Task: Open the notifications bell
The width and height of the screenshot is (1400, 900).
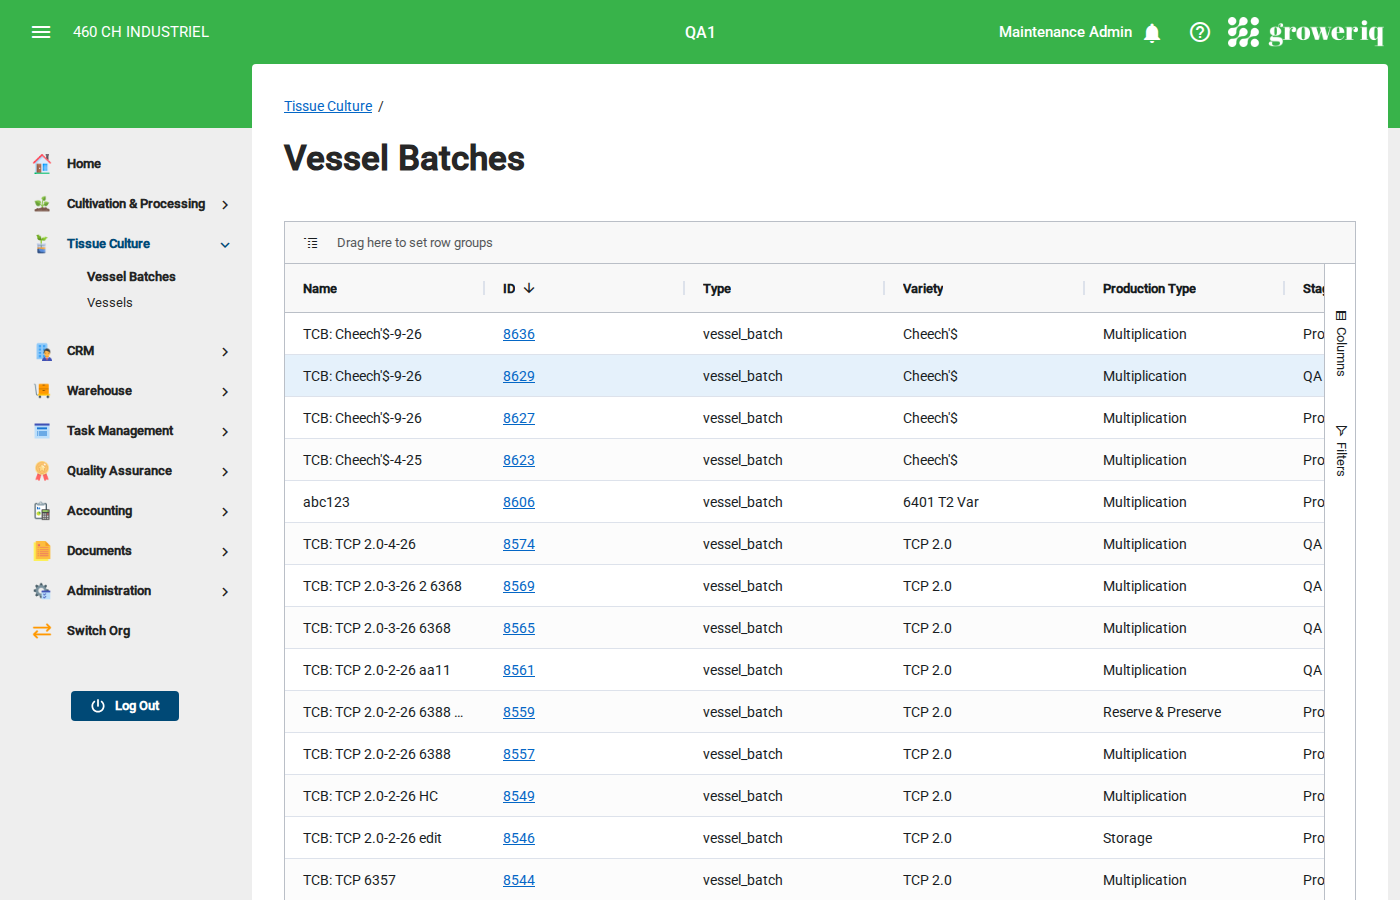Action: pyautogui.click(x=1152, y=33)
